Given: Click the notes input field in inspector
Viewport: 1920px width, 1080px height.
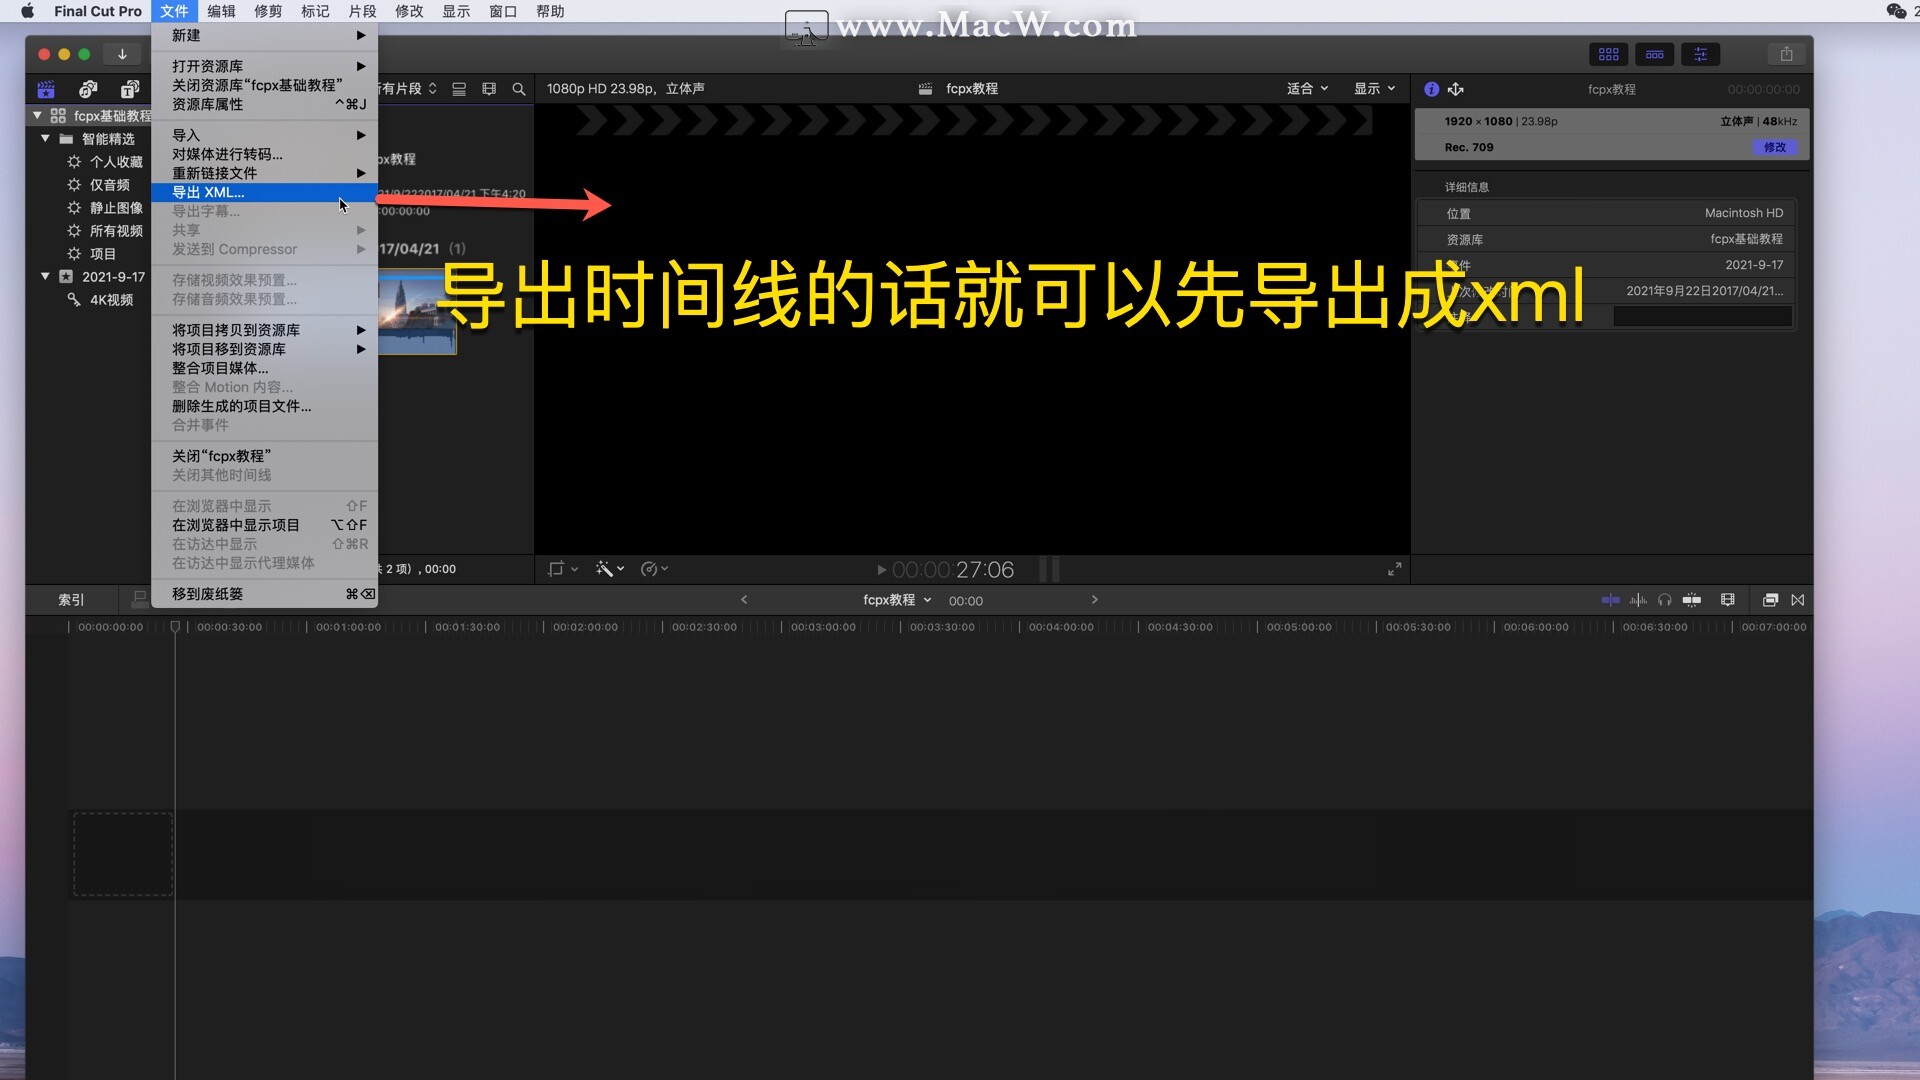Looking at the screenshot, I should (1702, 317).
